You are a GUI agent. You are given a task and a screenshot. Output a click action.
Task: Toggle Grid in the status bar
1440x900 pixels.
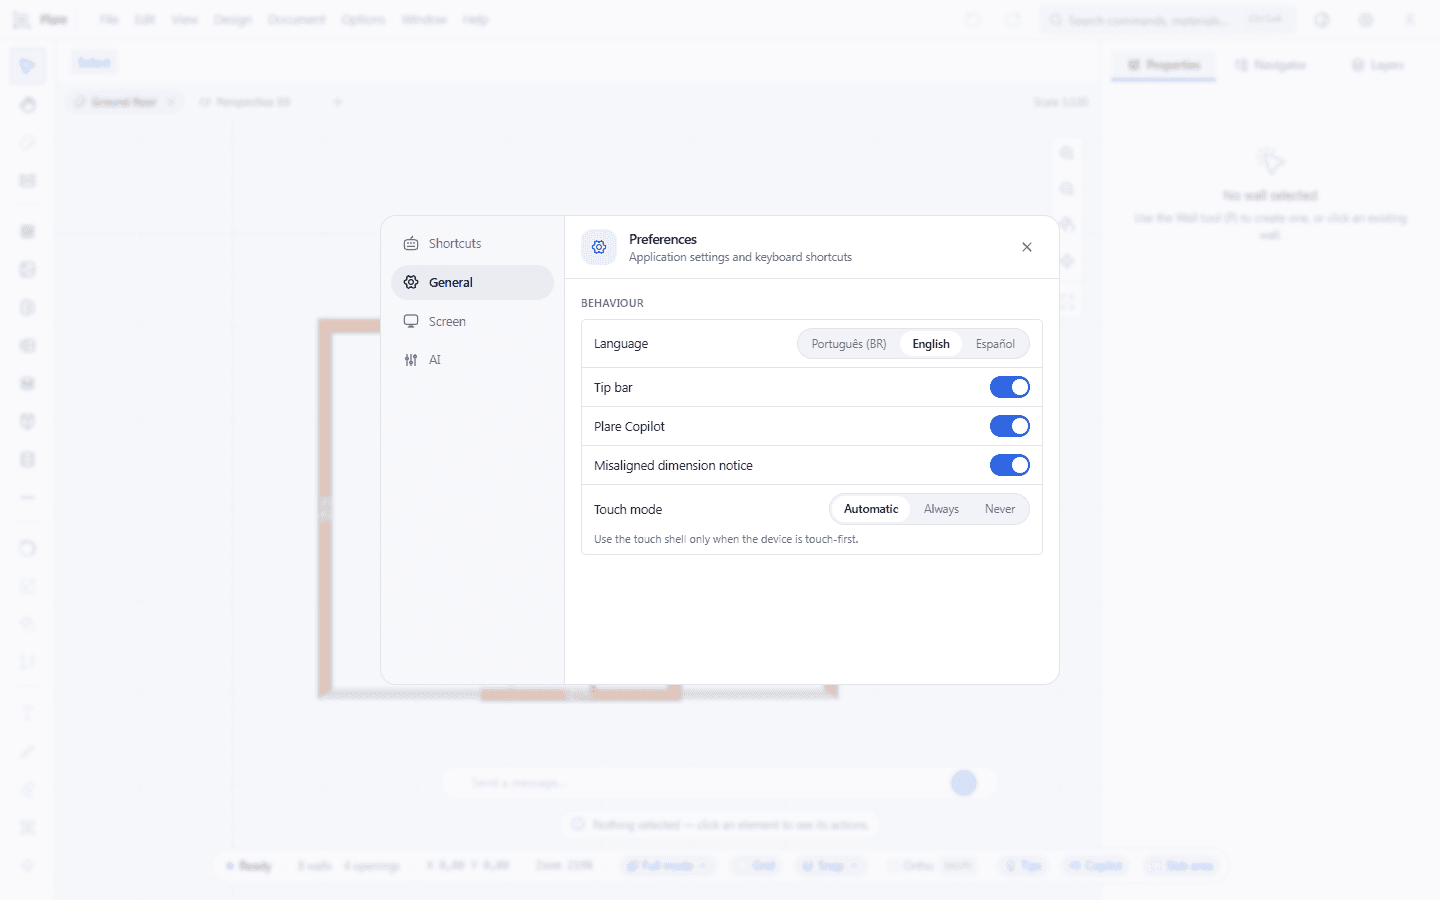(x=756, y=866)
